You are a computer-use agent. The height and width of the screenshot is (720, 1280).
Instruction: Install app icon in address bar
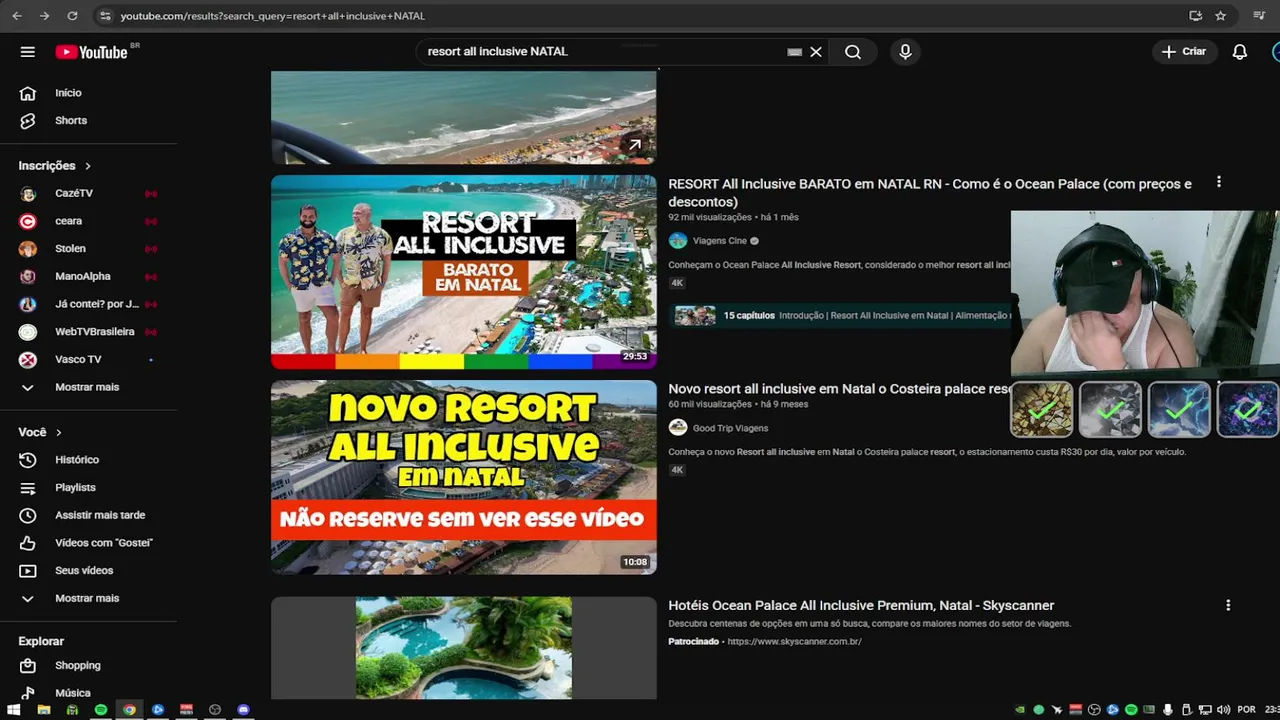[1195, 16]
